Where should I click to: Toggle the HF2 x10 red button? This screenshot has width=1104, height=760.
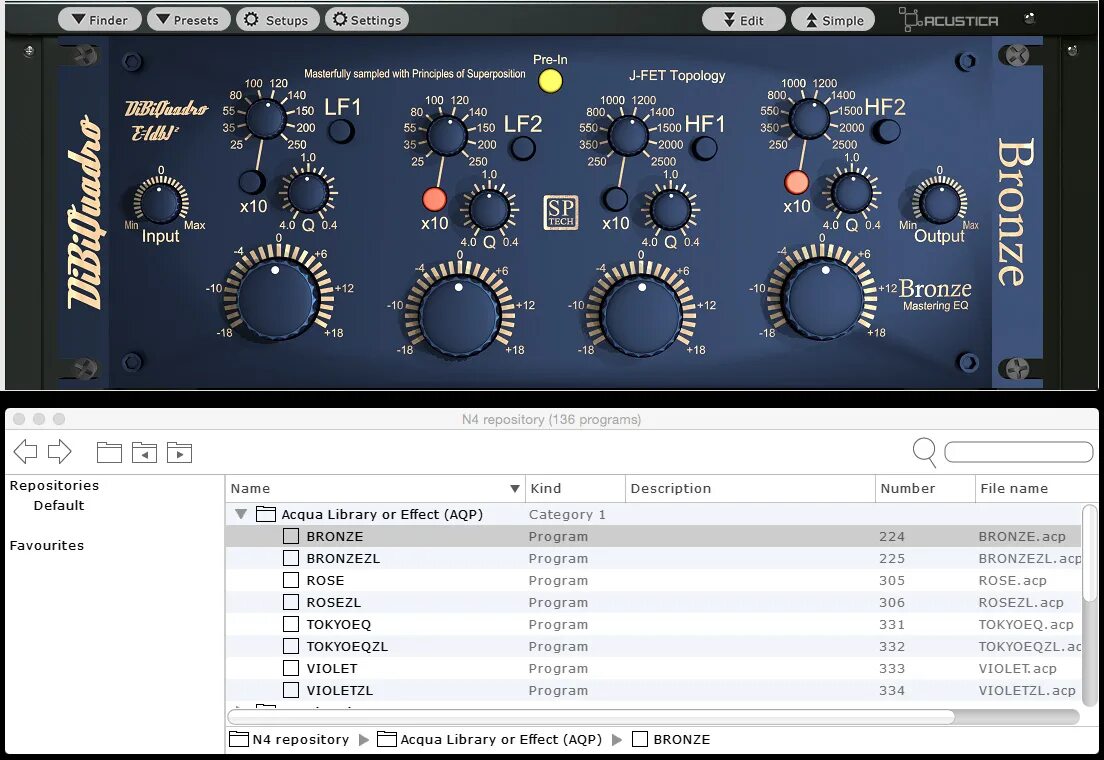(796, 182)
